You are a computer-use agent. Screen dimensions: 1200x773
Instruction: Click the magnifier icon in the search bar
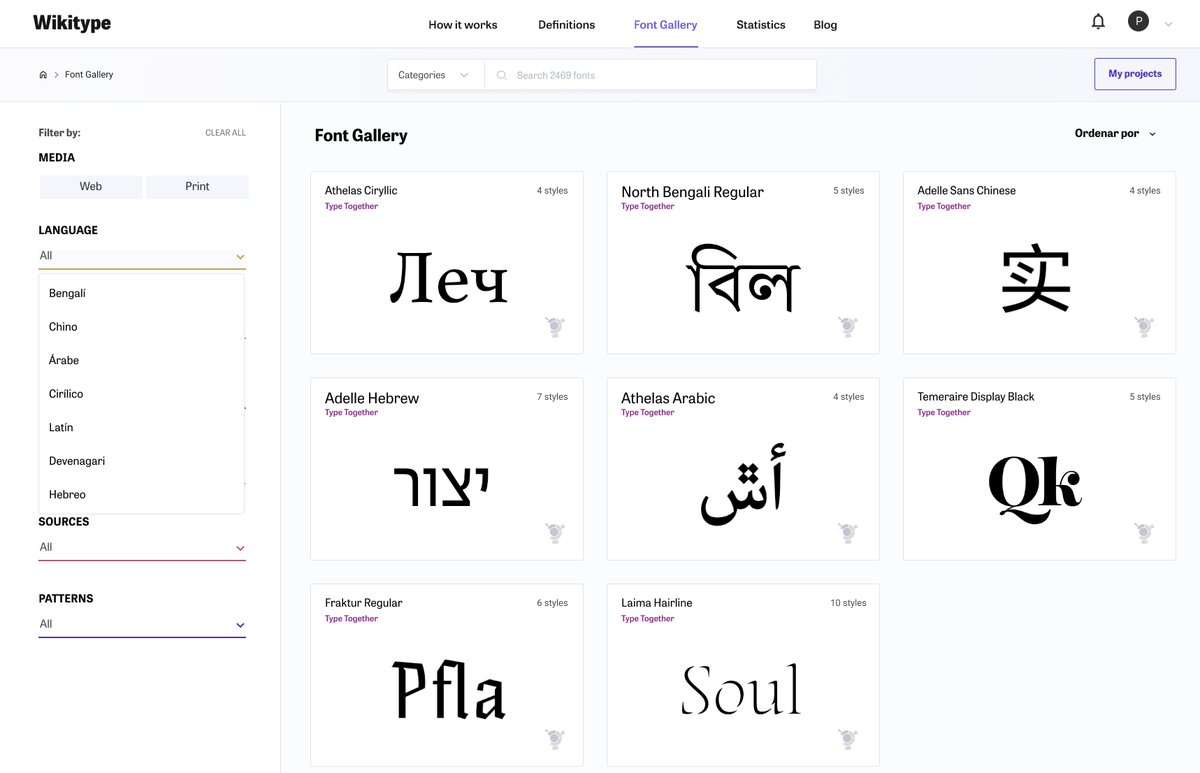coord(500,74)
